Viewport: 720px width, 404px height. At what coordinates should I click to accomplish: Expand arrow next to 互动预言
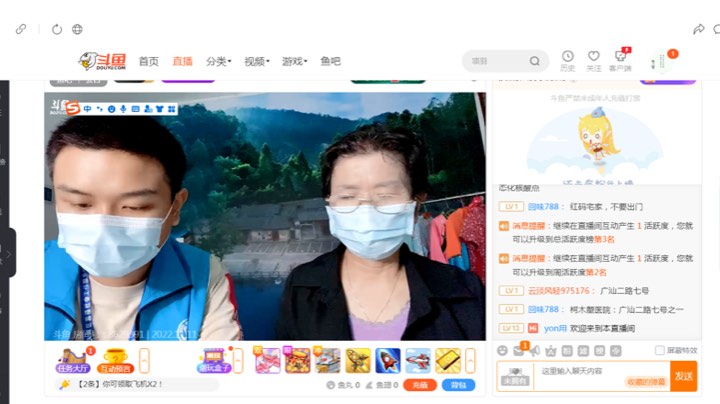(x=144, y=360)
